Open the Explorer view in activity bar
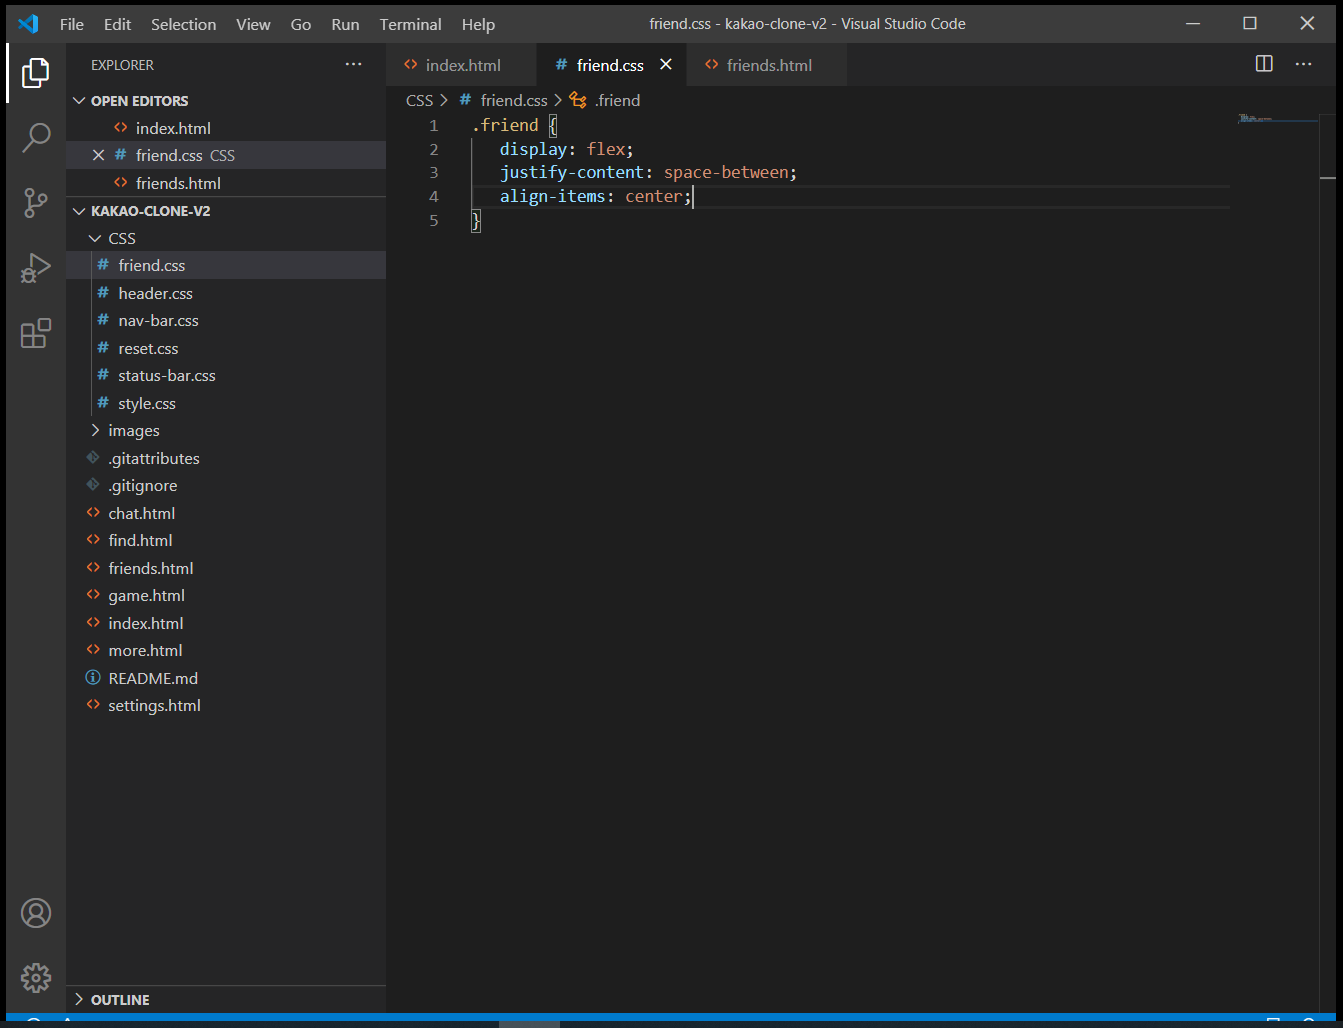This screenshot has height=1028, width=1343. pyautogui.click(x=36, y=72)
